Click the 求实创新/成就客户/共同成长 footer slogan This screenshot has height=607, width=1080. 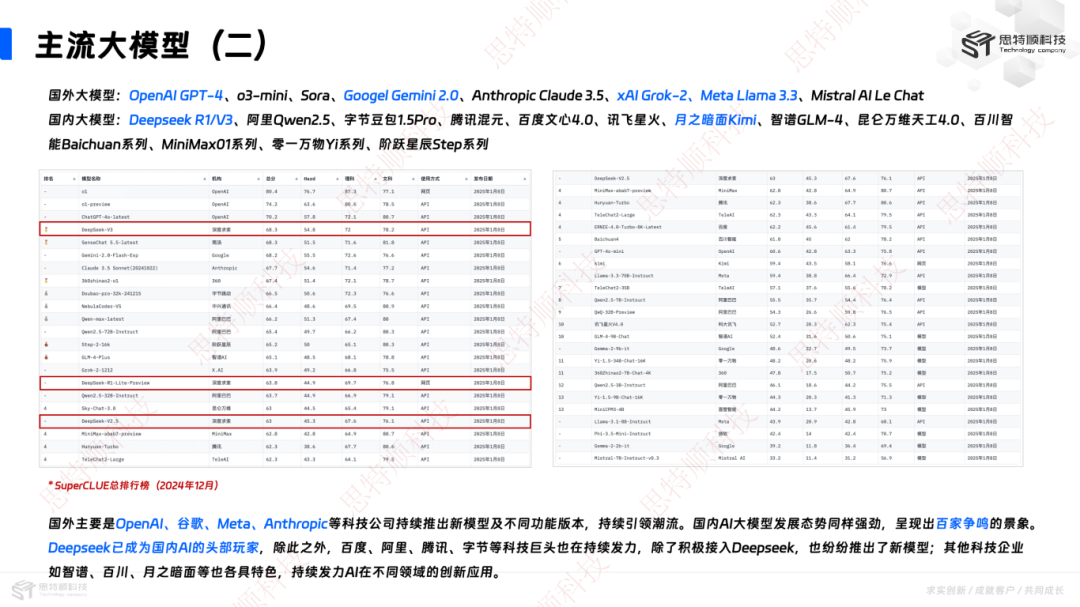(x=995, y=590)
